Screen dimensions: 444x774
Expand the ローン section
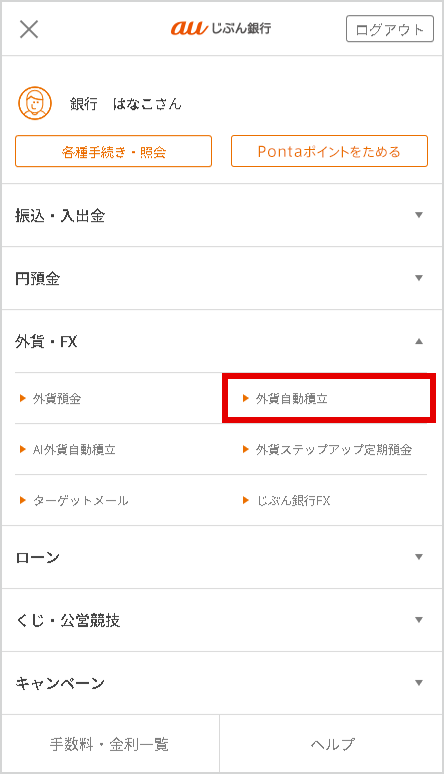(x=222, y=557)
